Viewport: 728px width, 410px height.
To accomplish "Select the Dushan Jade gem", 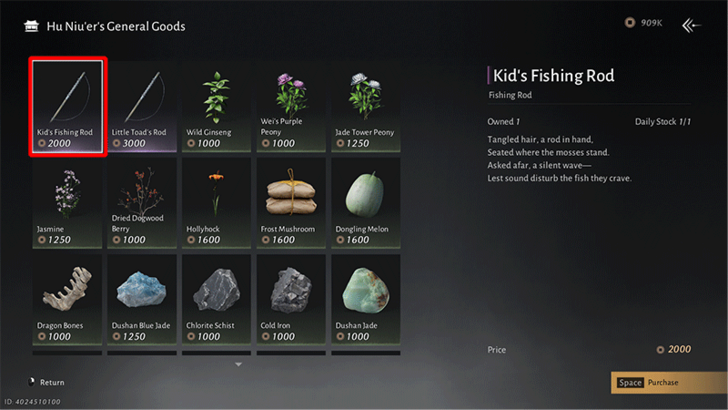I will [366, 298].
